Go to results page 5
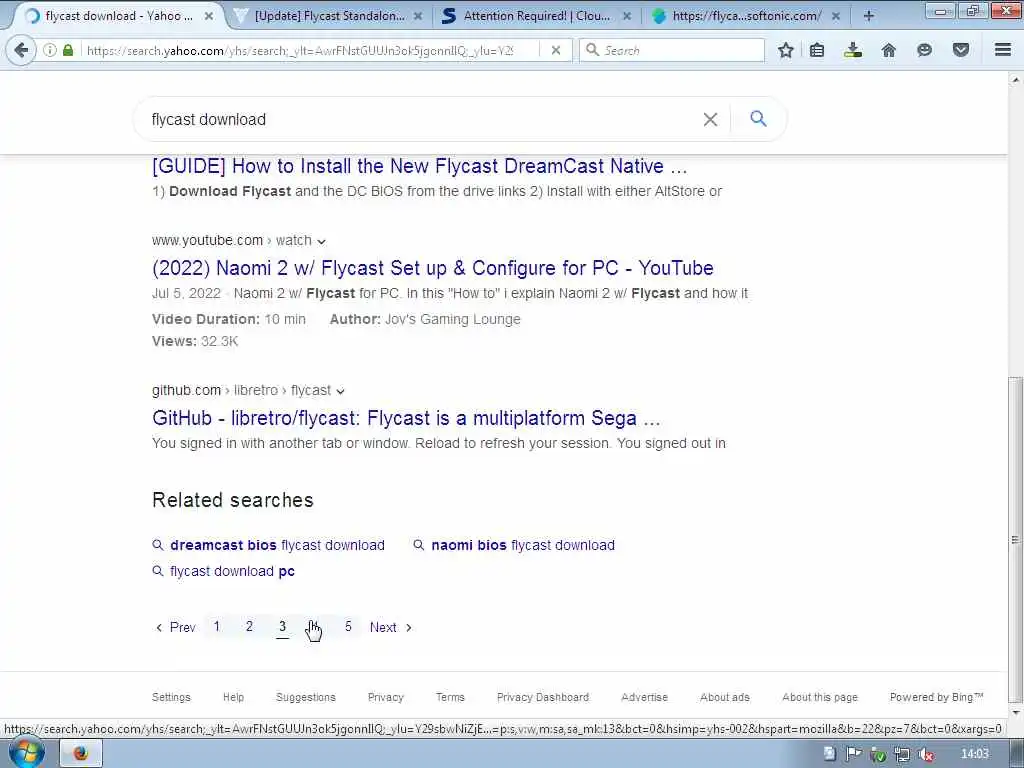 tap(348, 626)
